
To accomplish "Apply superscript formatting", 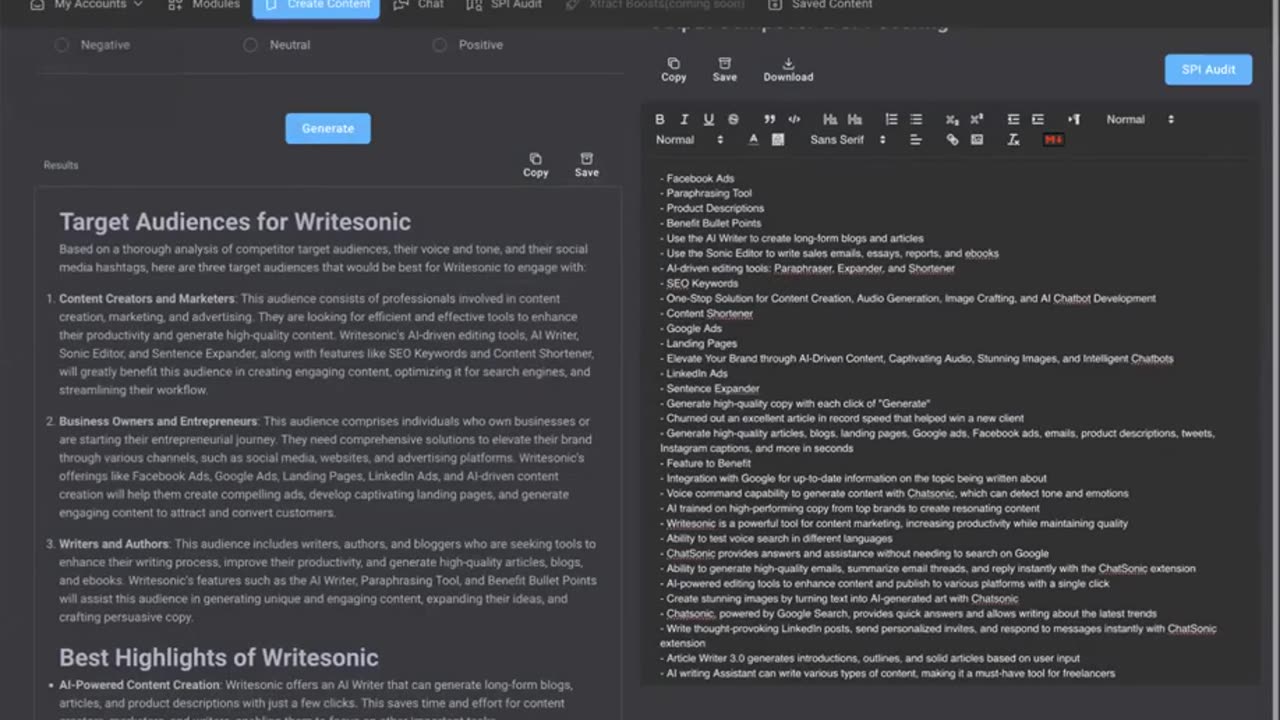I will [977, 119].
